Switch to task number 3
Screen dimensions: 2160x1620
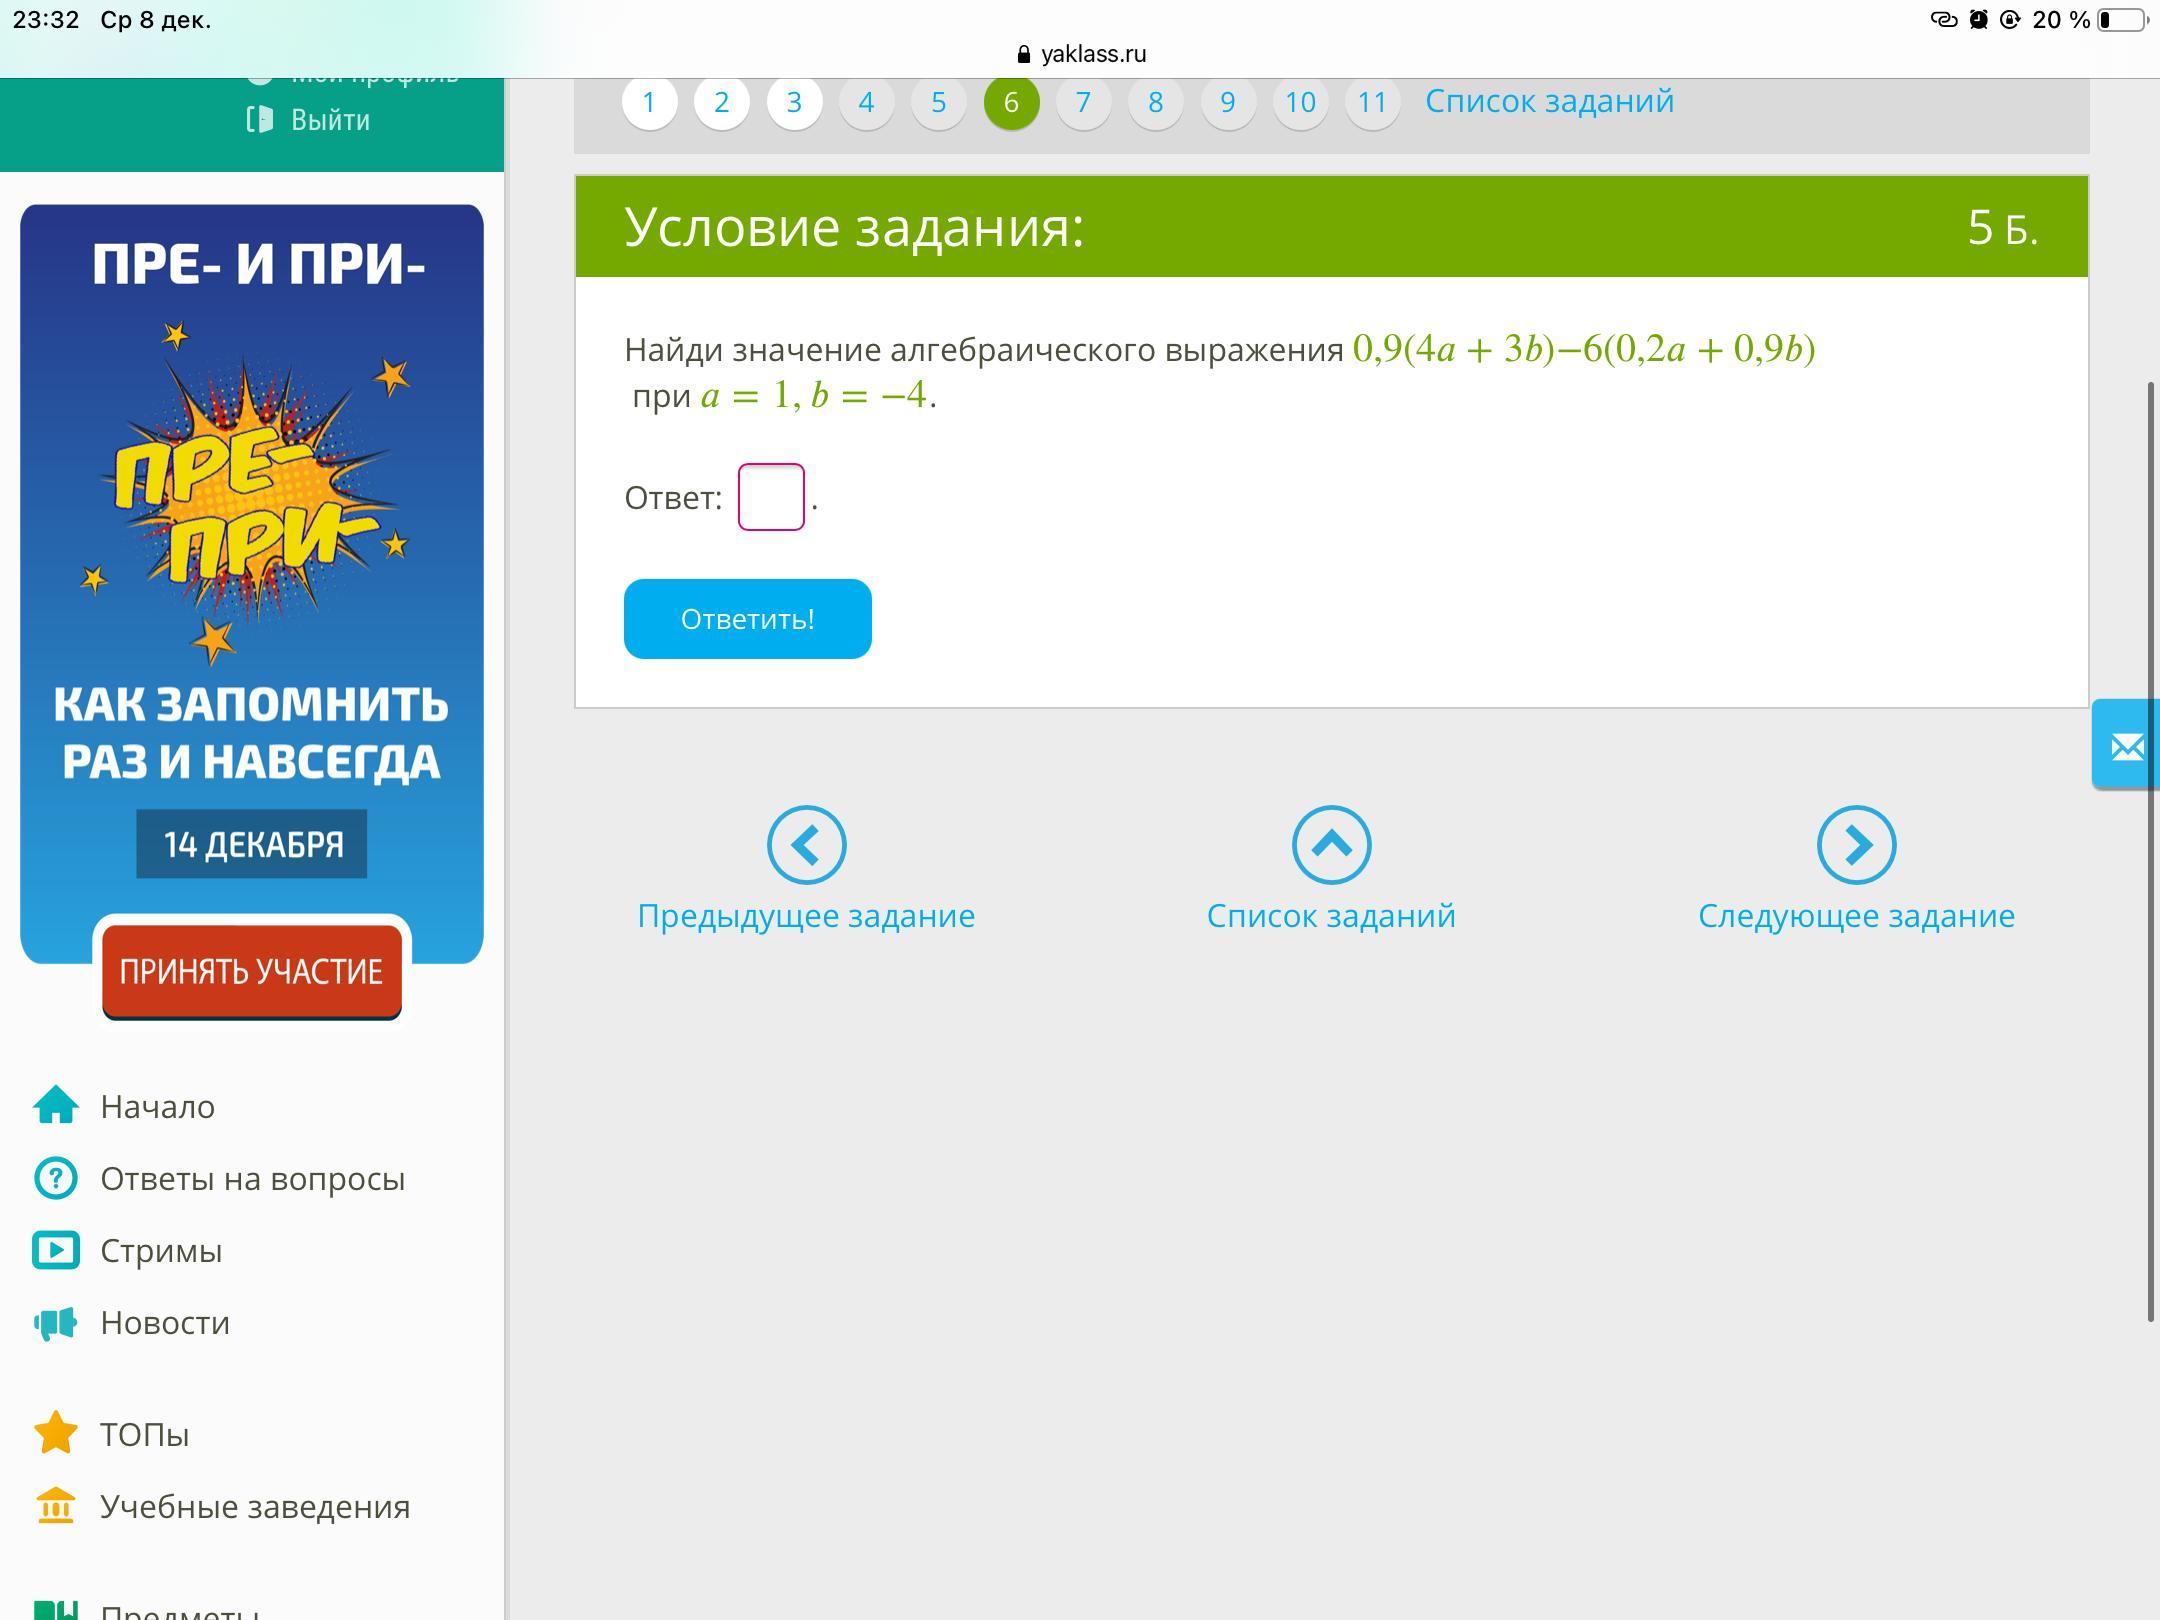pos(794,102)
